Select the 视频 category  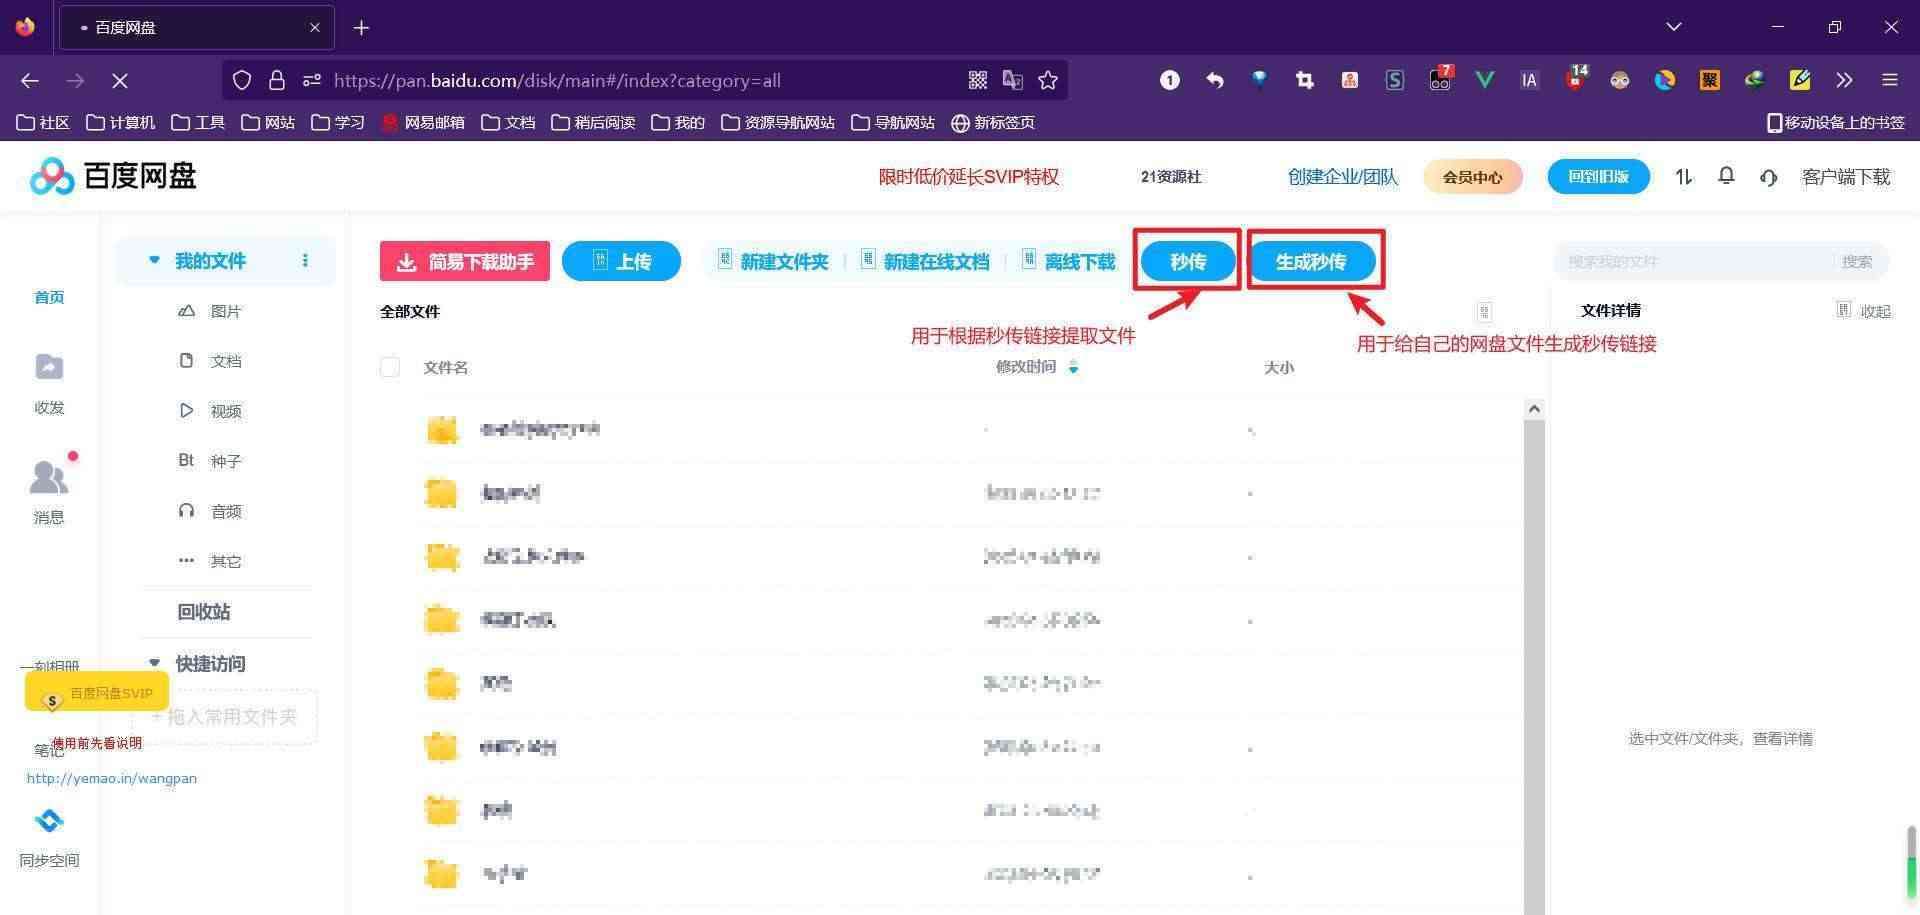tap(225, 411)
